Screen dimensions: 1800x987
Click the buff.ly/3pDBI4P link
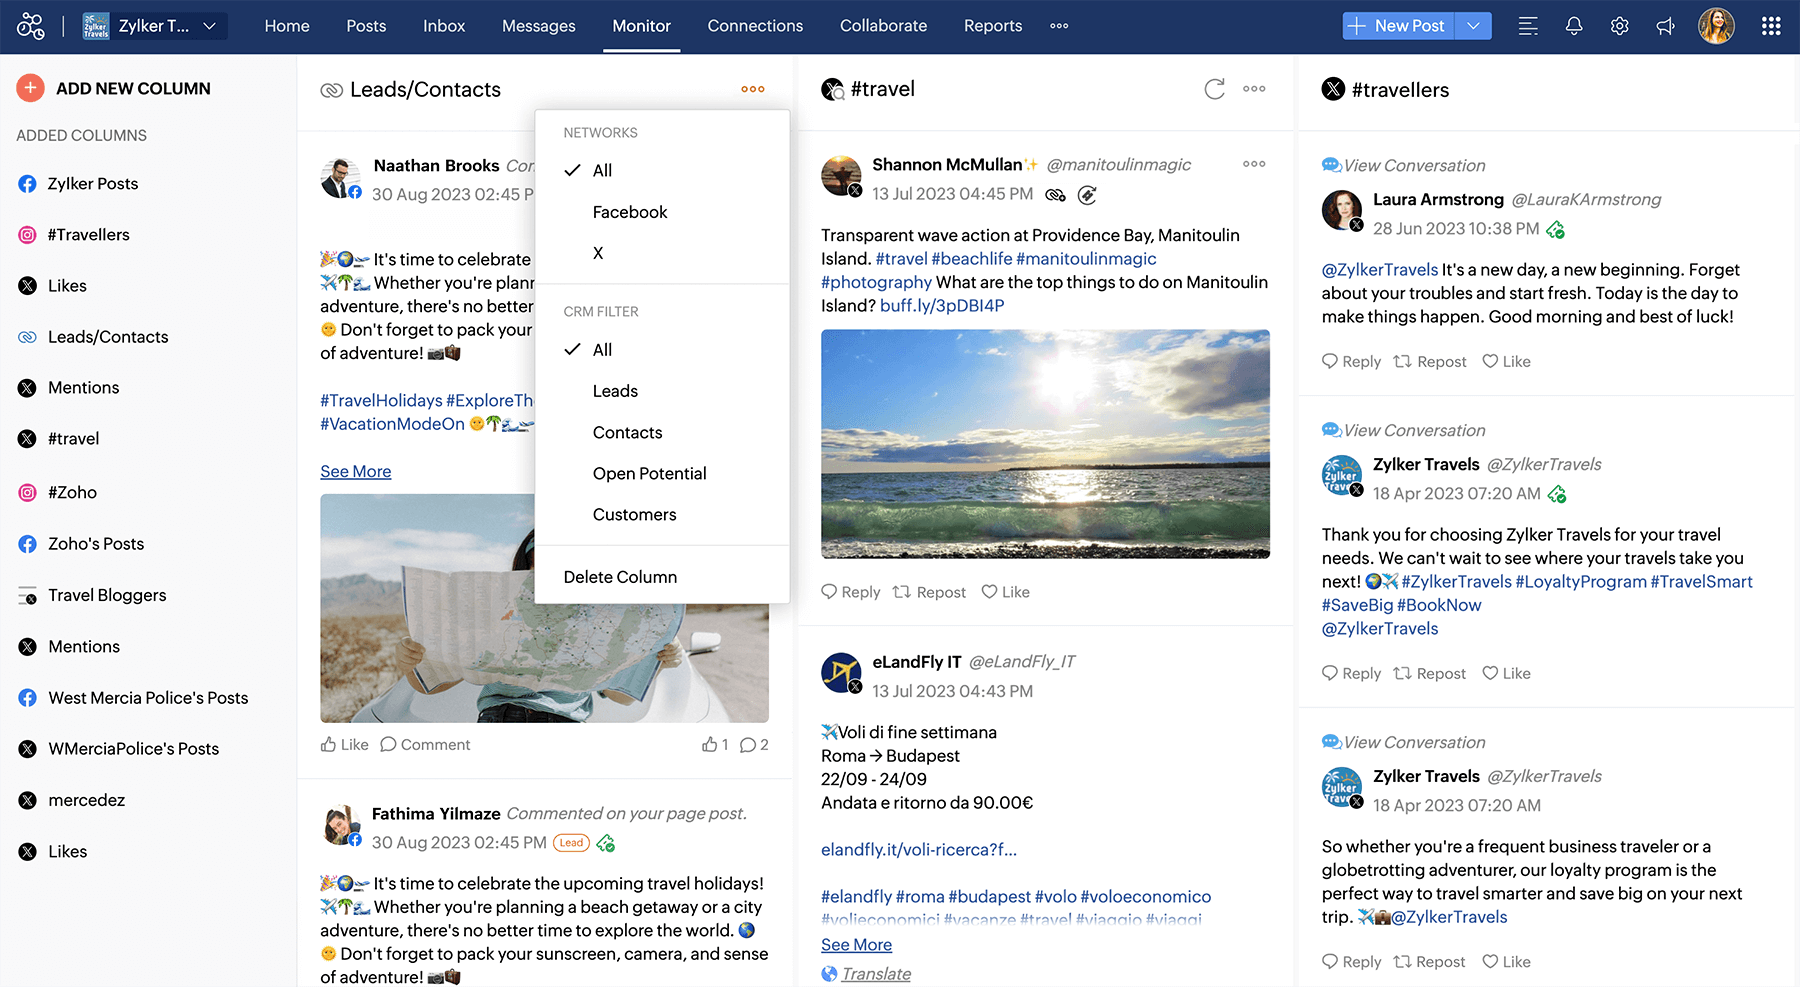[x=941, y=305]
